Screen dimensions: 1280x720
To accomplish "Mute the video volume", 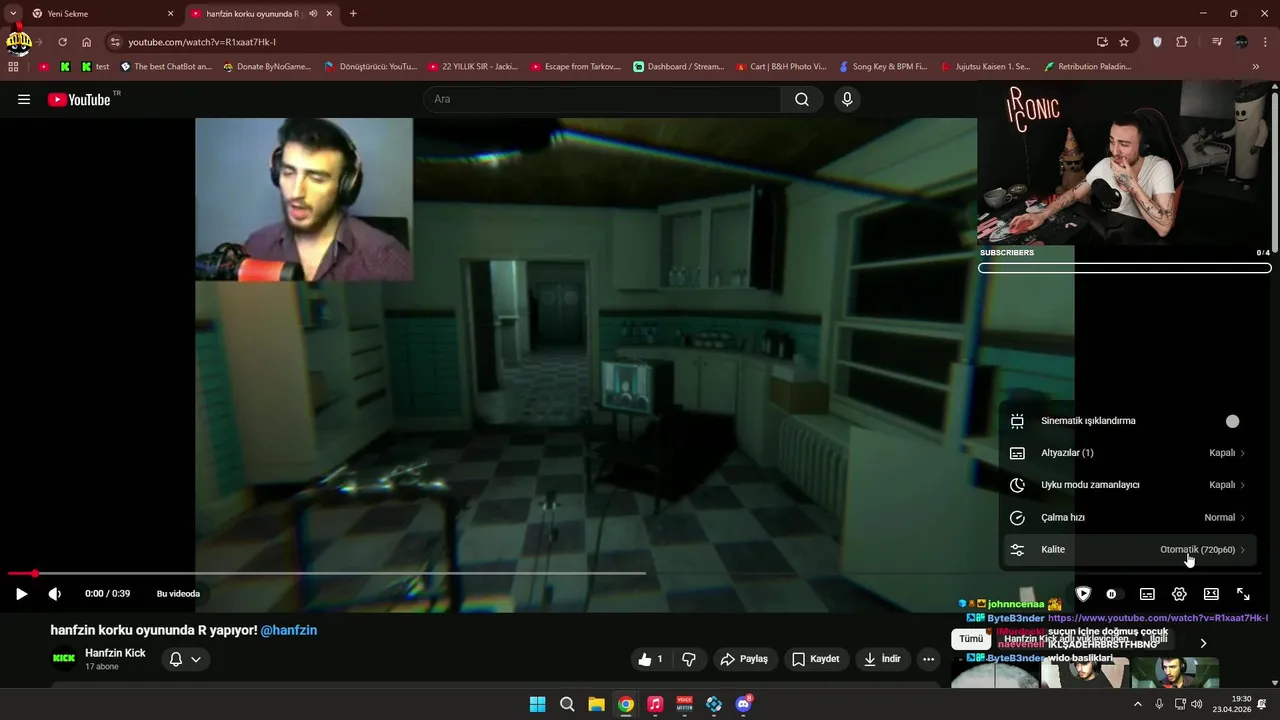I will click(x=55, y=594).
